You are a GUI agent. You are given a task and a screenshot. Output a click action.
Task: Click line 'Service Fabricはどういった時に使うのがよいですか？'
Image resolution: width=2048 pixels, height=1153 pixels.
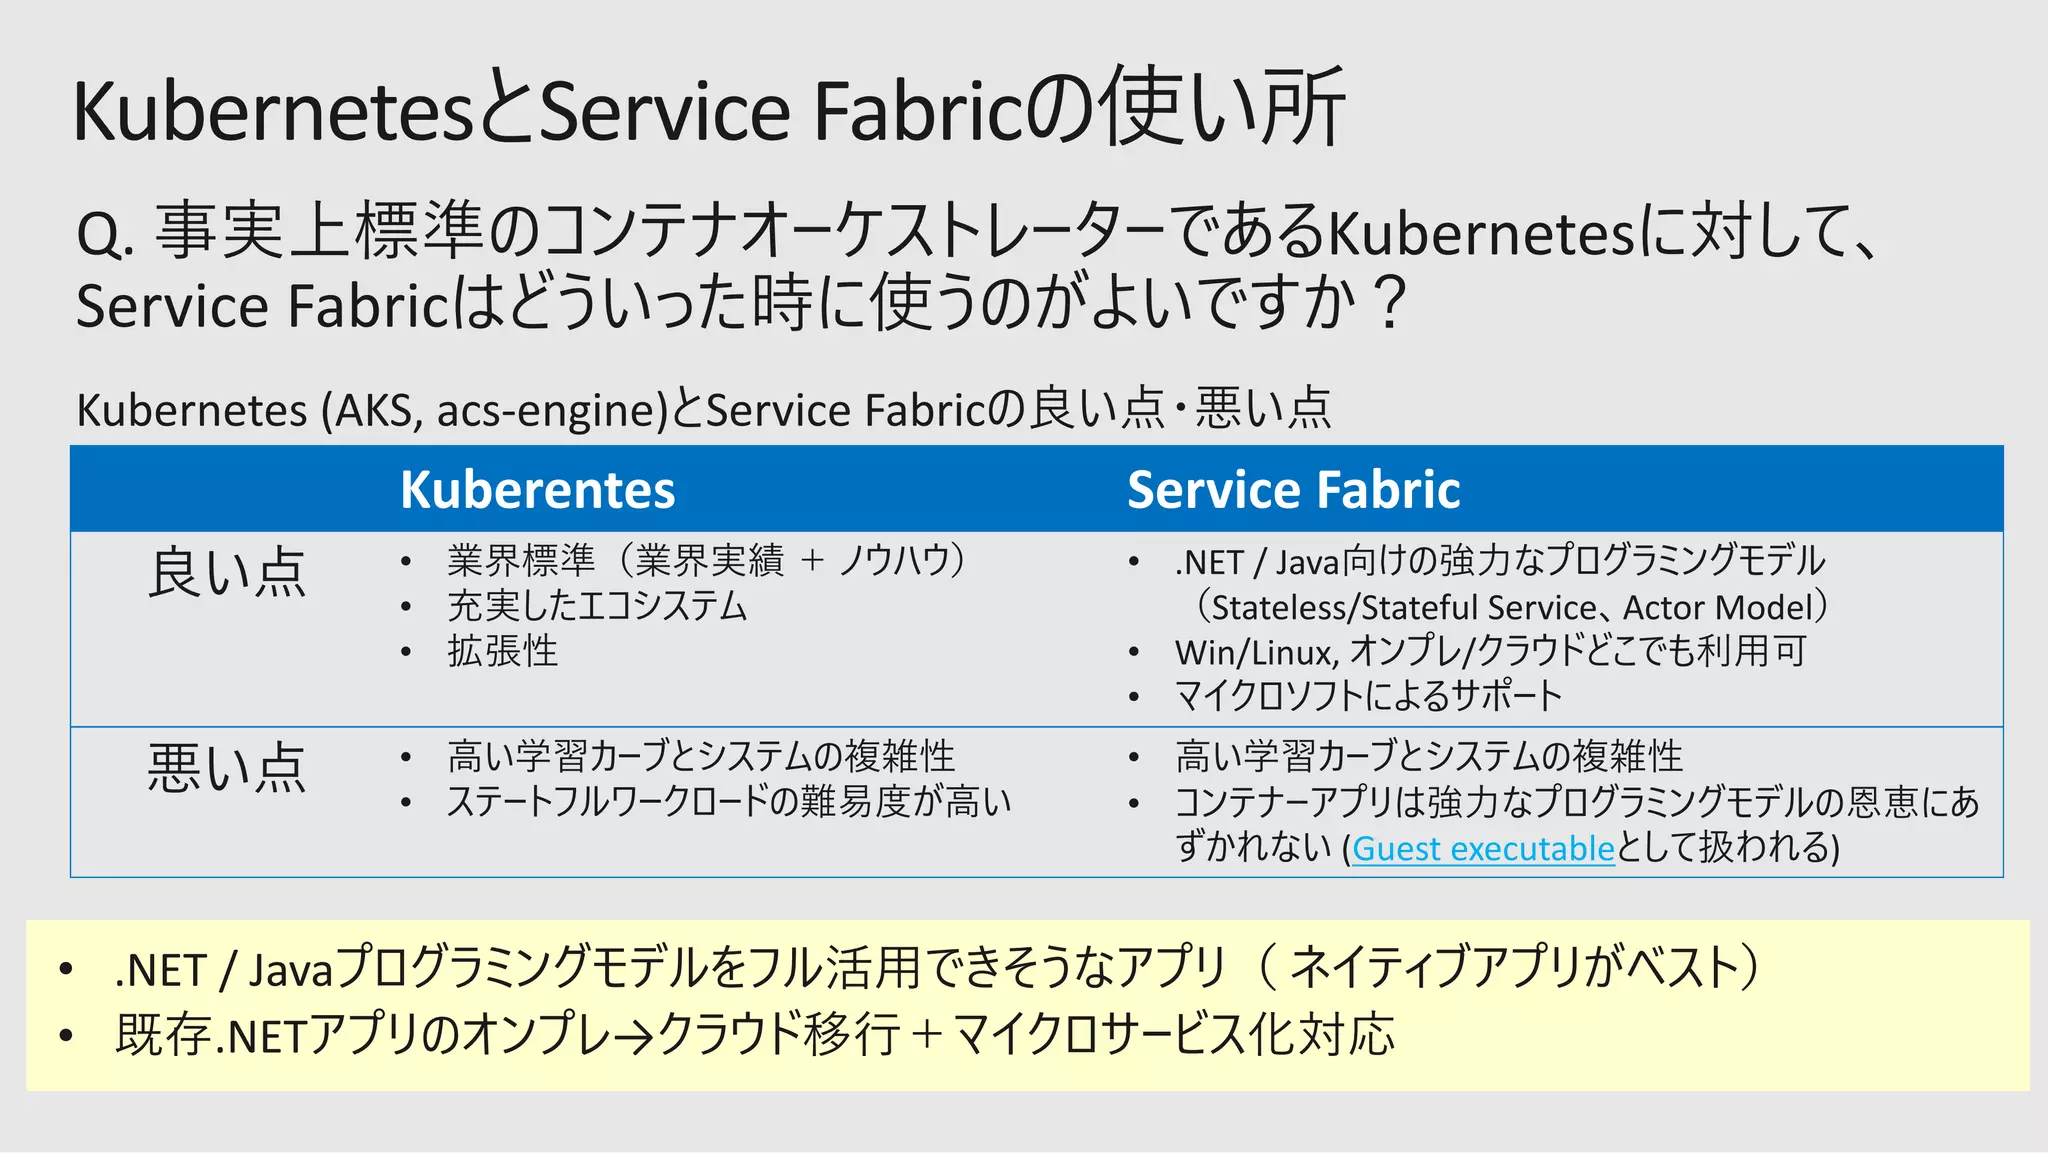pyautogui.click(x=743, y=303)
